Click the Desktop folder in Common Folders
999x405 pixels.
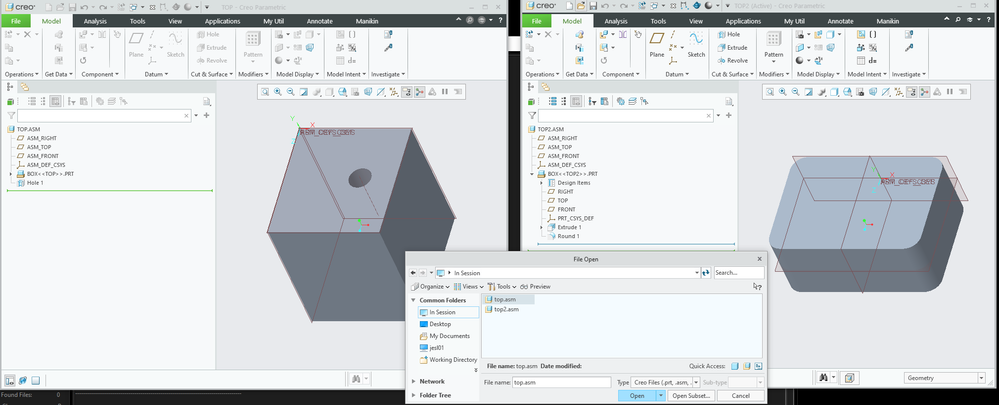tap(441, 324)
